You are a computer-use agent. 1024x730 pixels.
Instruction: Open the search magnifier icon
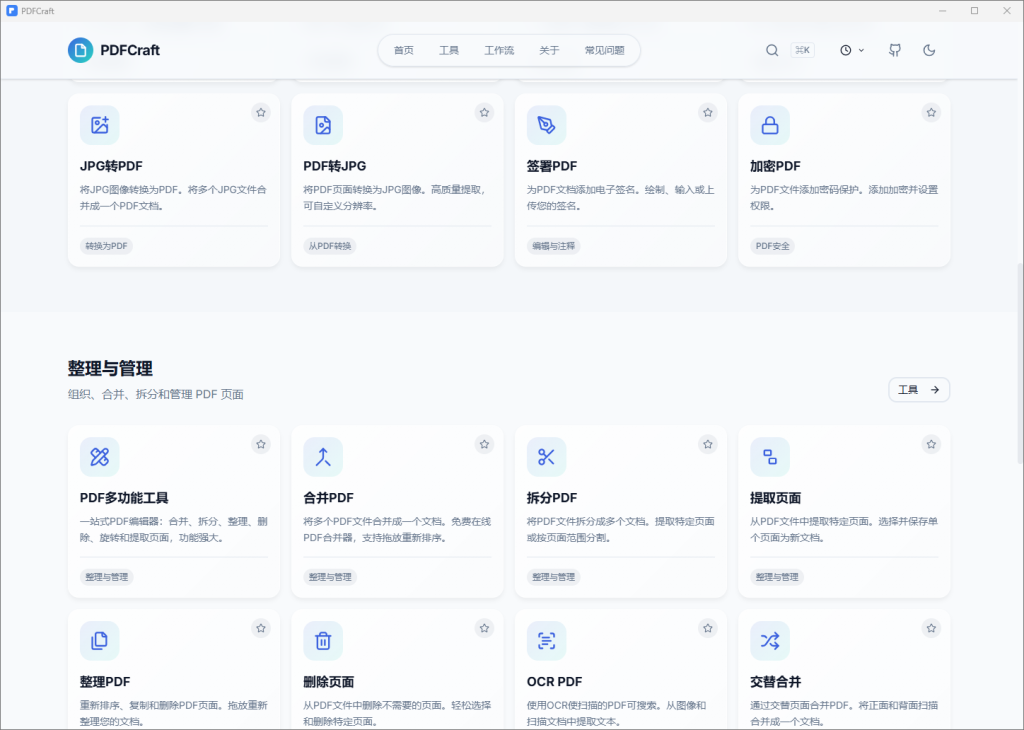click(772, 50)
